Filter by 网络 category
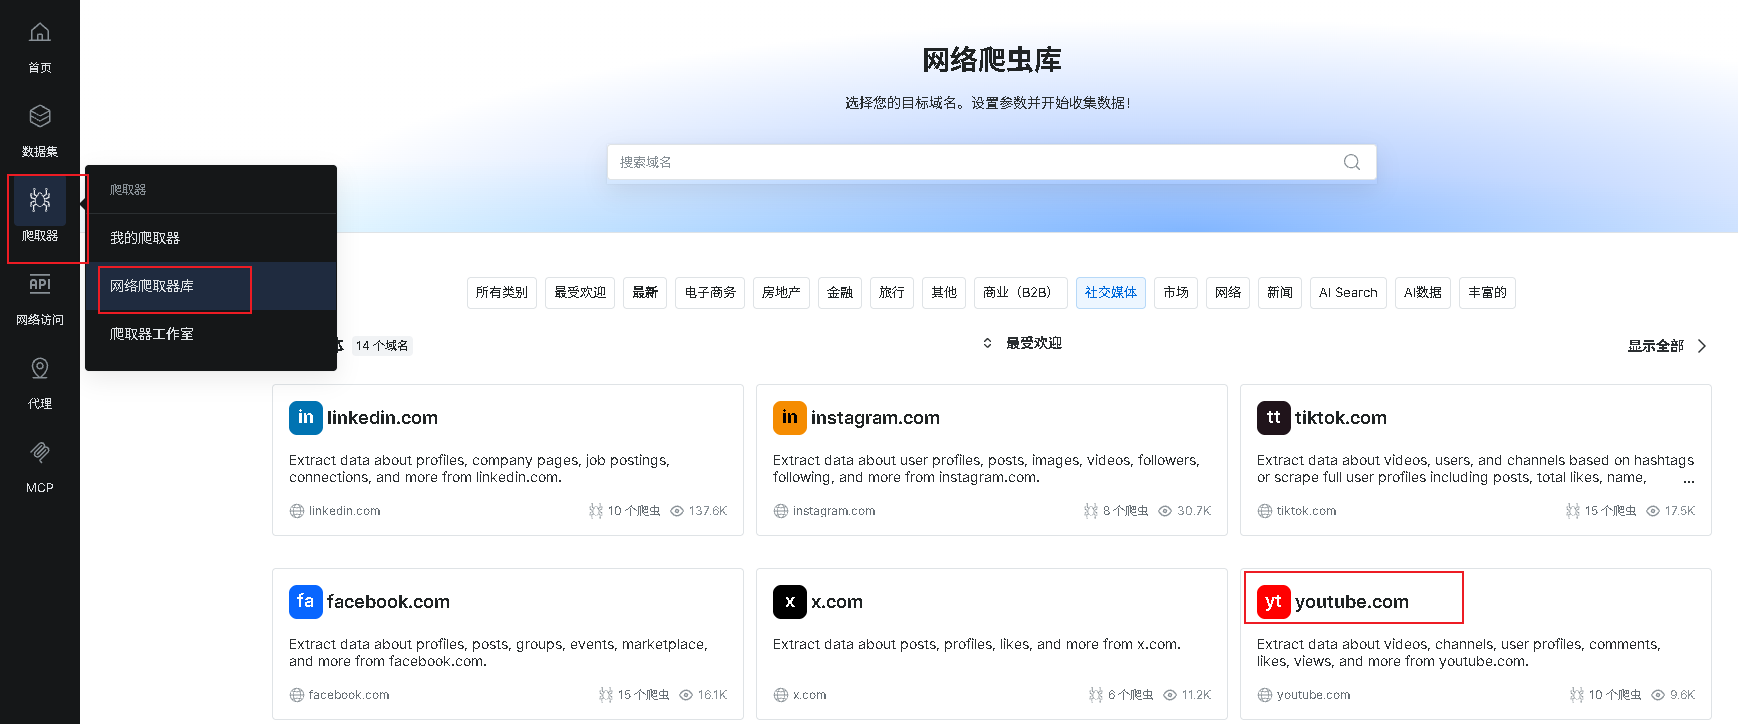Viewport: 1738px width, 724px height. [x=1228, y=293]
